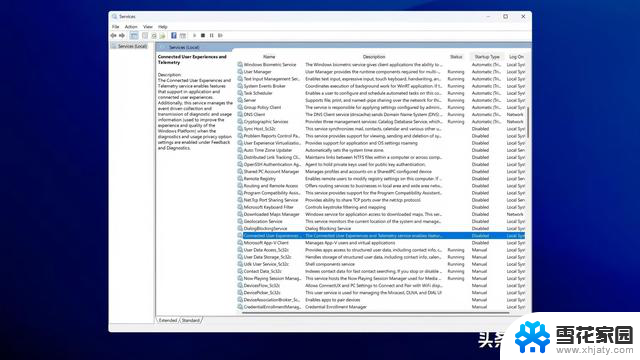Viewport: 640px width, 360px height.
Task: Click the Forward arrow toolbar icon
Action: click(122, 36)
